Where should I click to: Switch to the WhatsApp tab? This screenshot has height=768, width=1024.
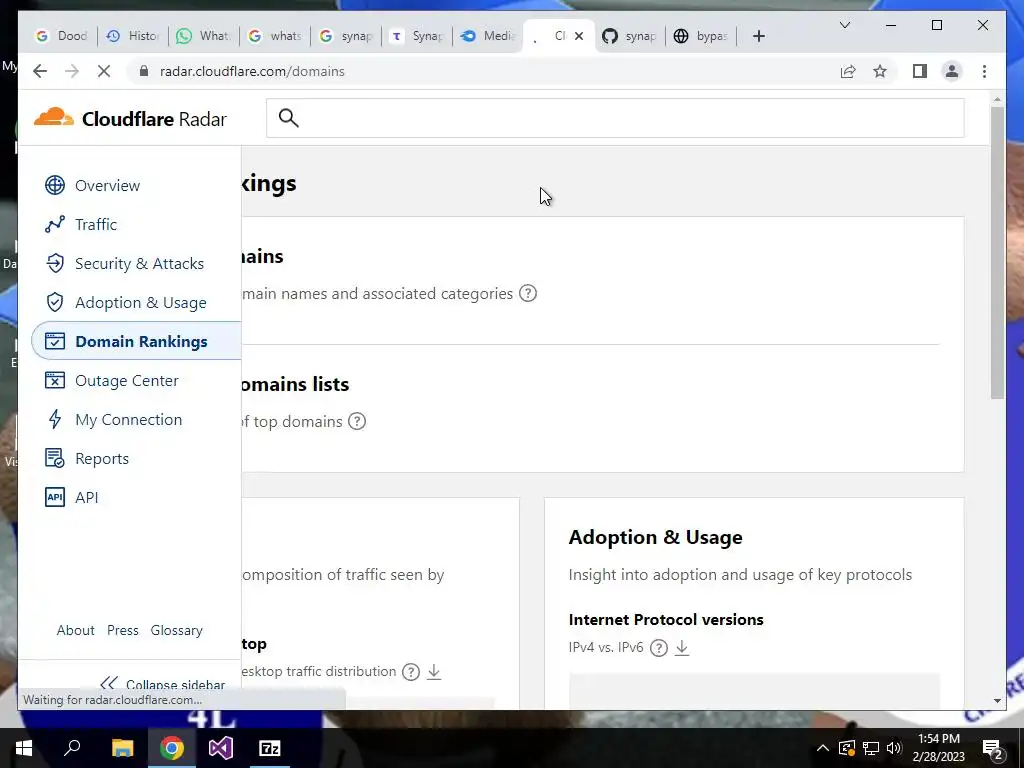pyautogui.click(x=204, y=36)
